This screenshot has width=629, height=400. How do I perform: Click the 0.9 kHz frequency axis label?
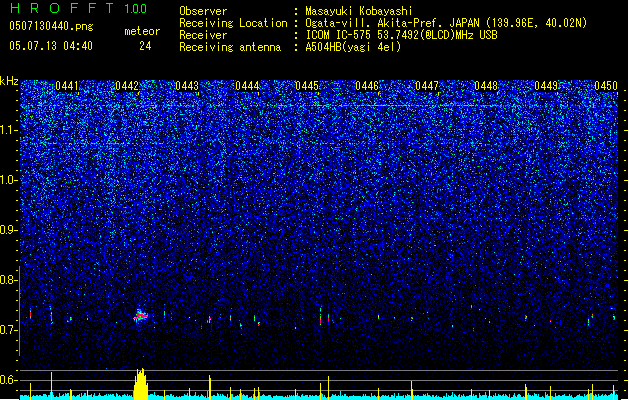click(x=8, y=230)
